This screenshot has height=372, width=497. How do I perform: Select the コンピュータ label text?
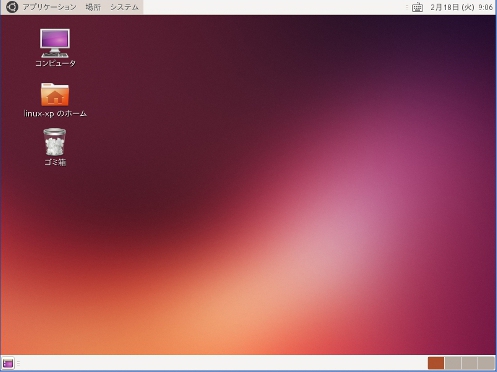coord(55,63)
